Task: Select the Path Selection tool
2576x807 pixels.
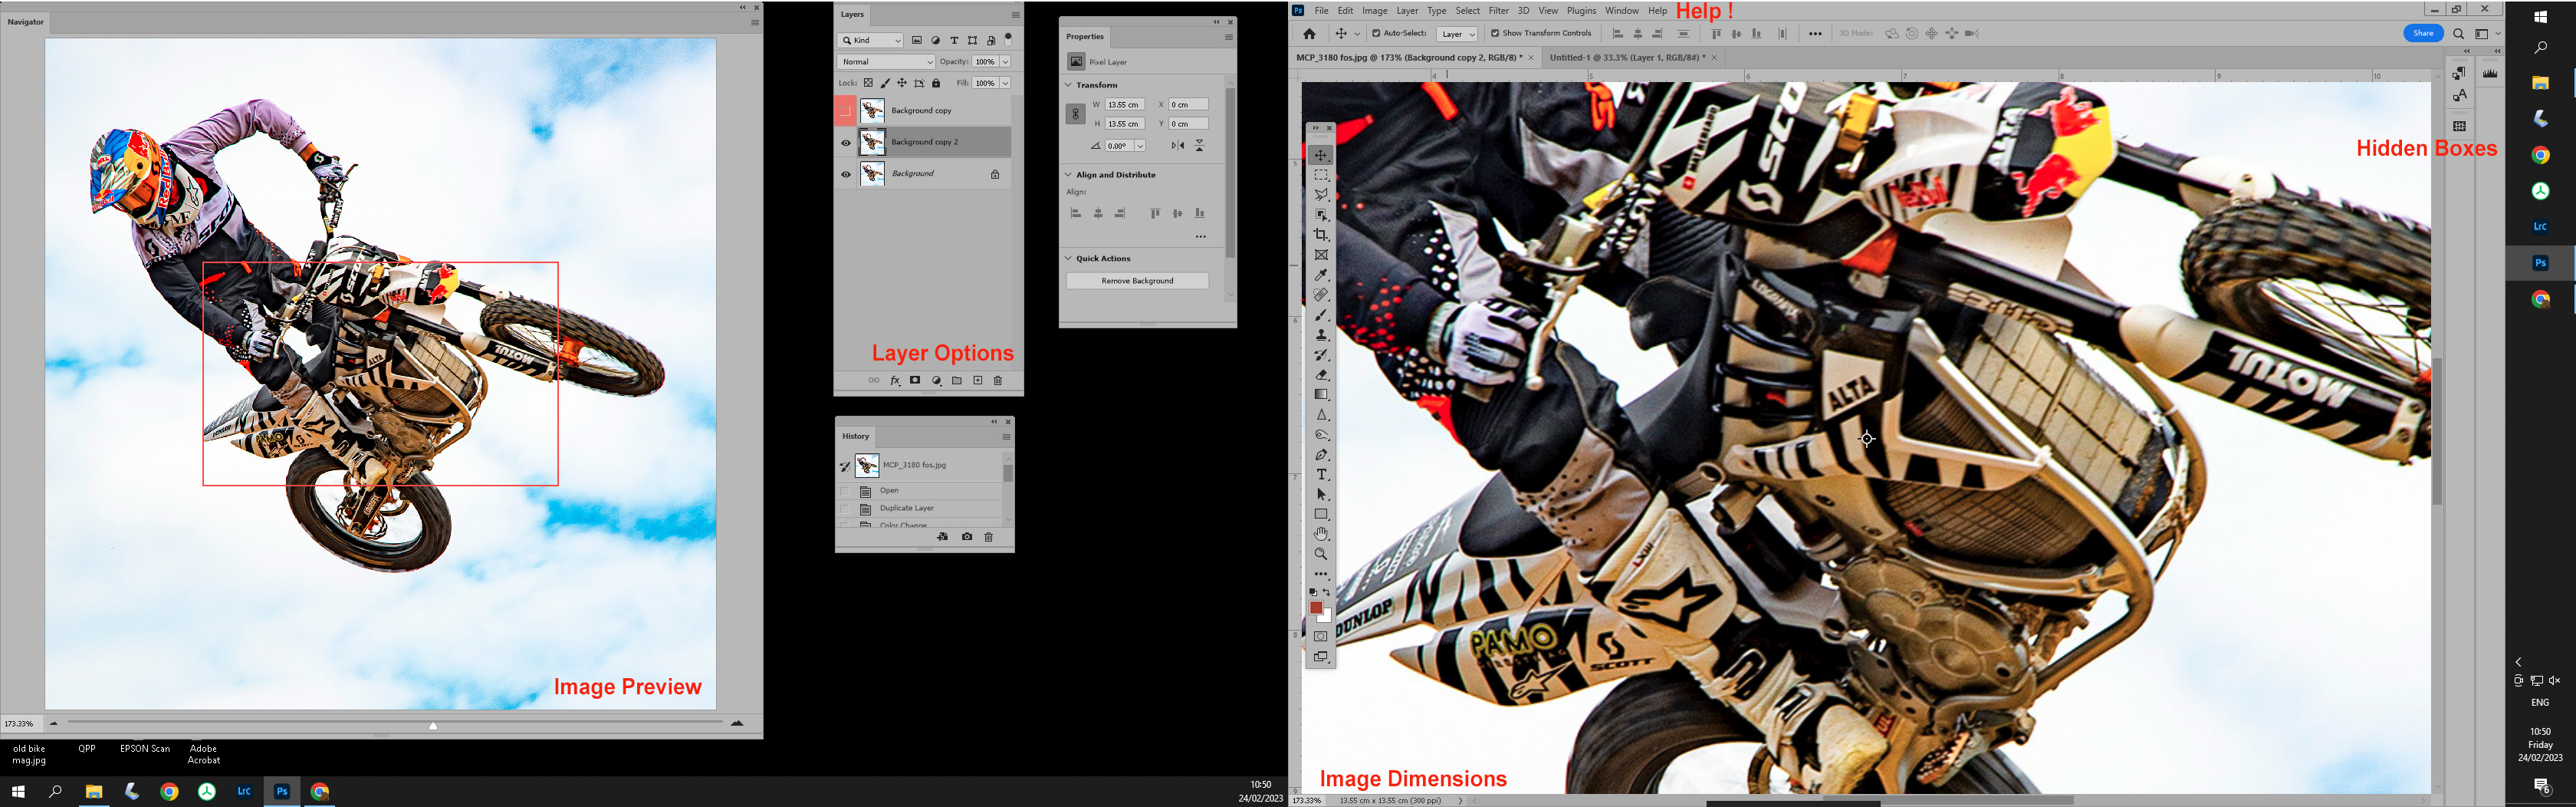Action: click(1321, 495)
